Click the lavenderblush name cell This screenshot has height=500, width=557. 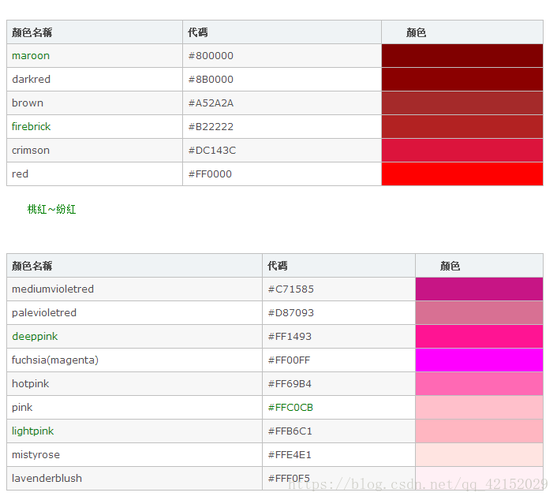[x=134, y=478]
